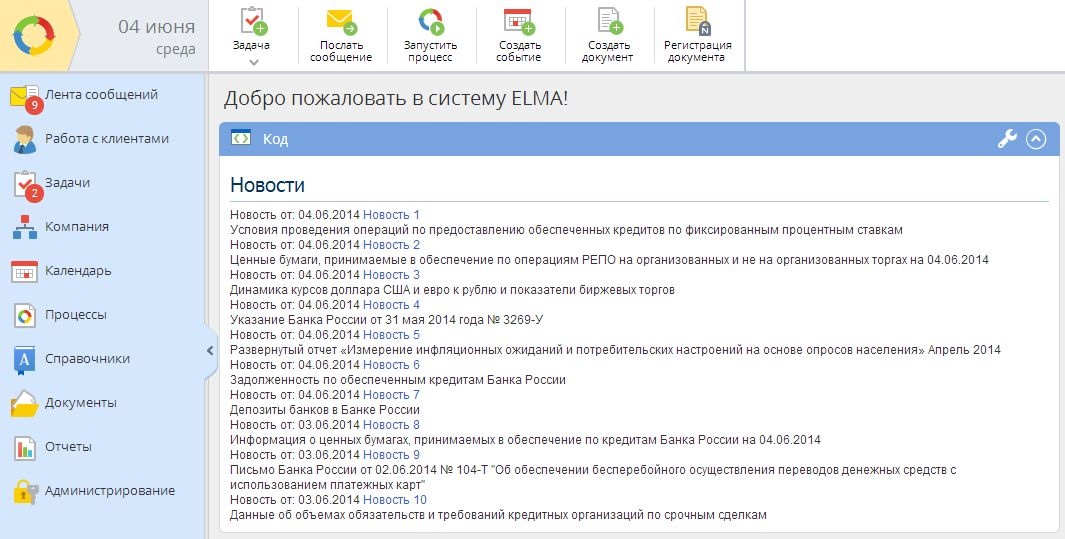Screen dimensions: 1065x539
Task: Expand the dropdown arrow under Задача
Action: pos(254,62)
